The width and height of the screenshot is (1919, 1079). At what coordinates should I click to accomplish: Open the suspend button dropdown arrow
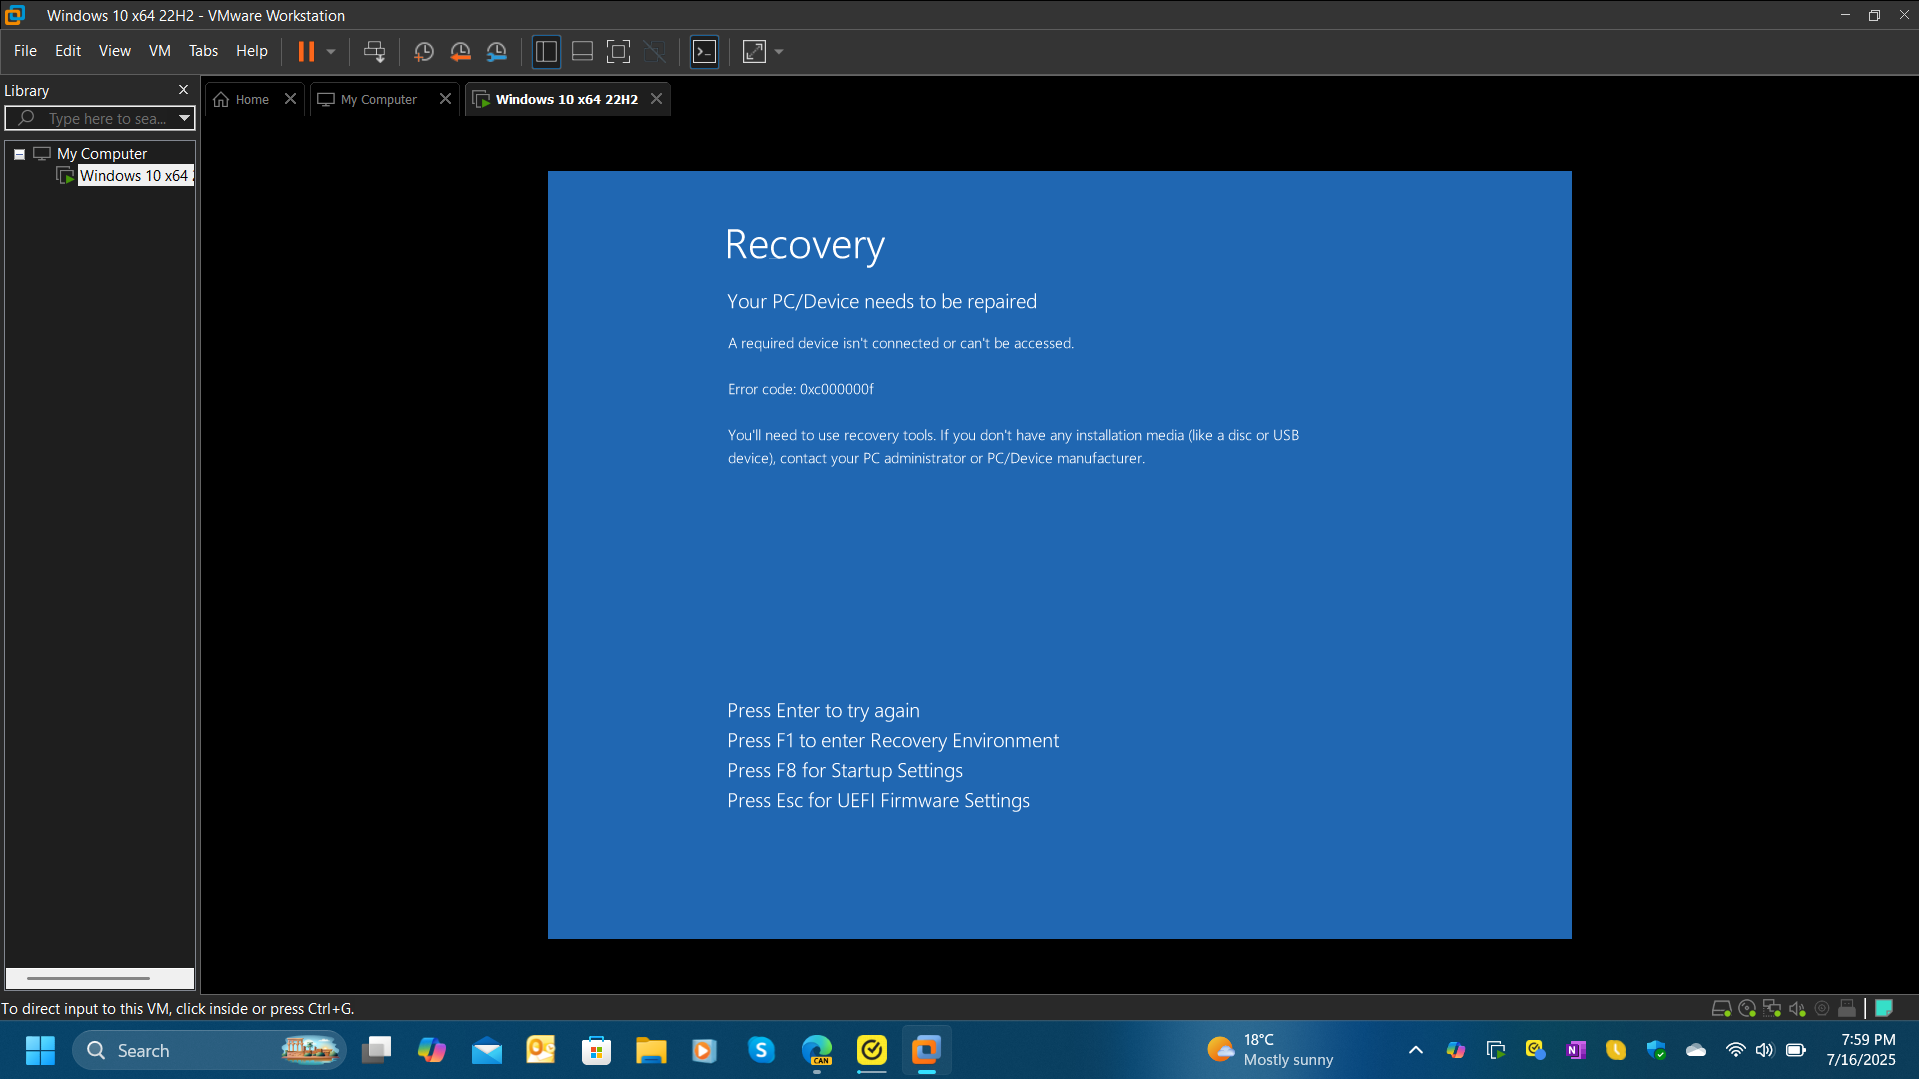(330, 51)
